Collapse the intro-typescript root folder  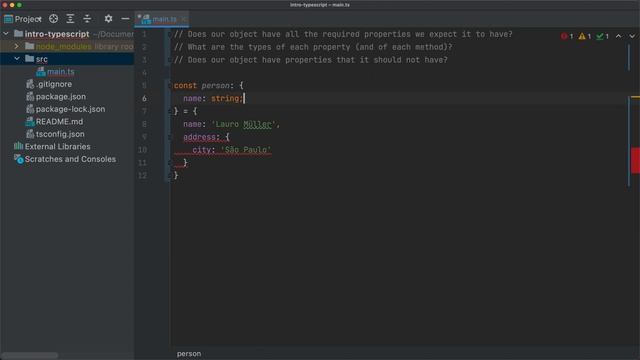click(6, 34)
